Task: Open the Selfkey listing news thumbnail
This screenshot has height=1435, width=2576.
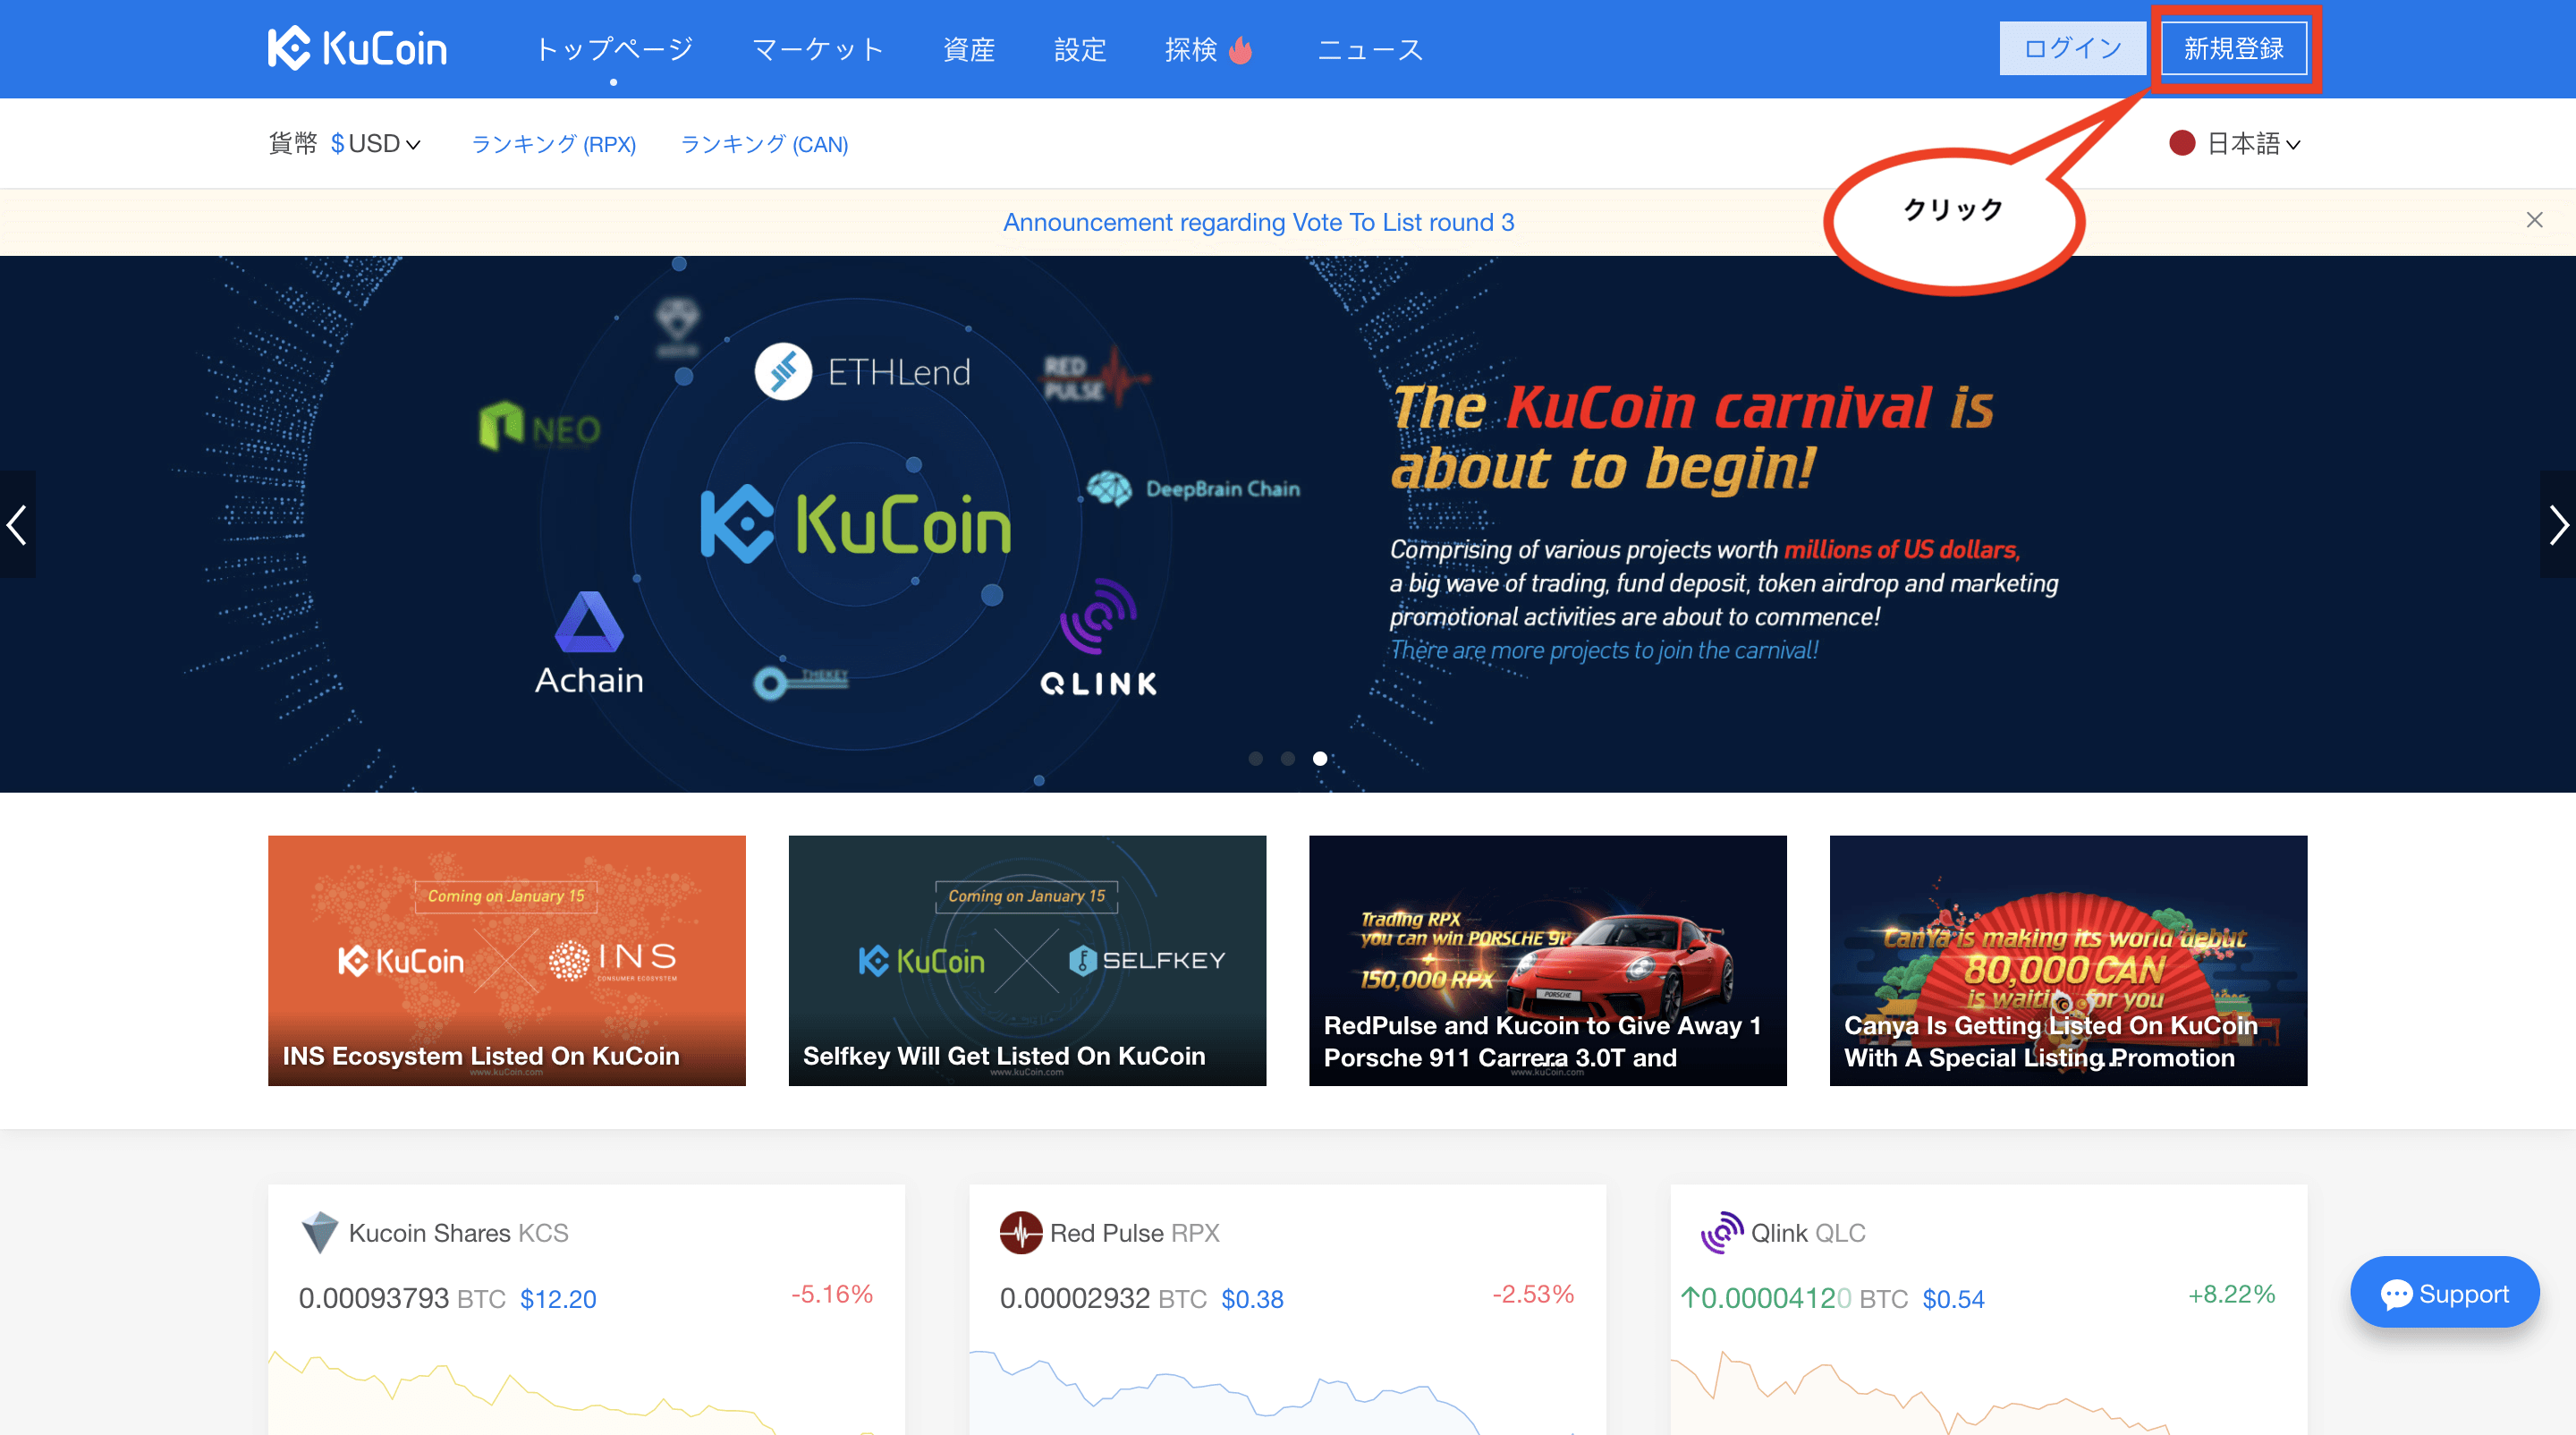Action: (x=1027, y=960)
